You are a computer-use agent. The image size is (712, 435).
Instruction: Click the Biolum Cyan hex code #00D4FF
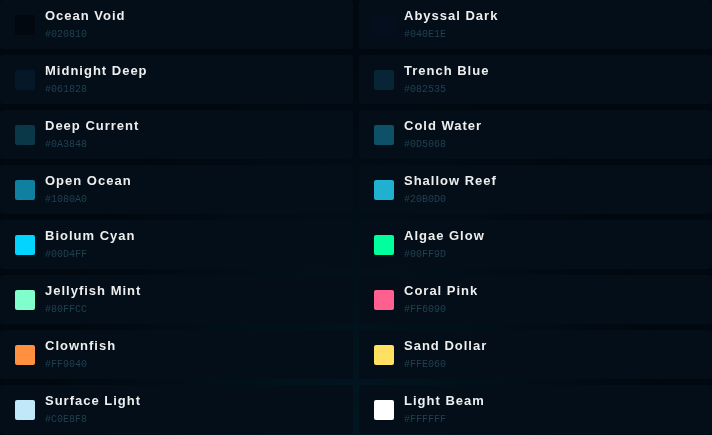coord(66,254)
